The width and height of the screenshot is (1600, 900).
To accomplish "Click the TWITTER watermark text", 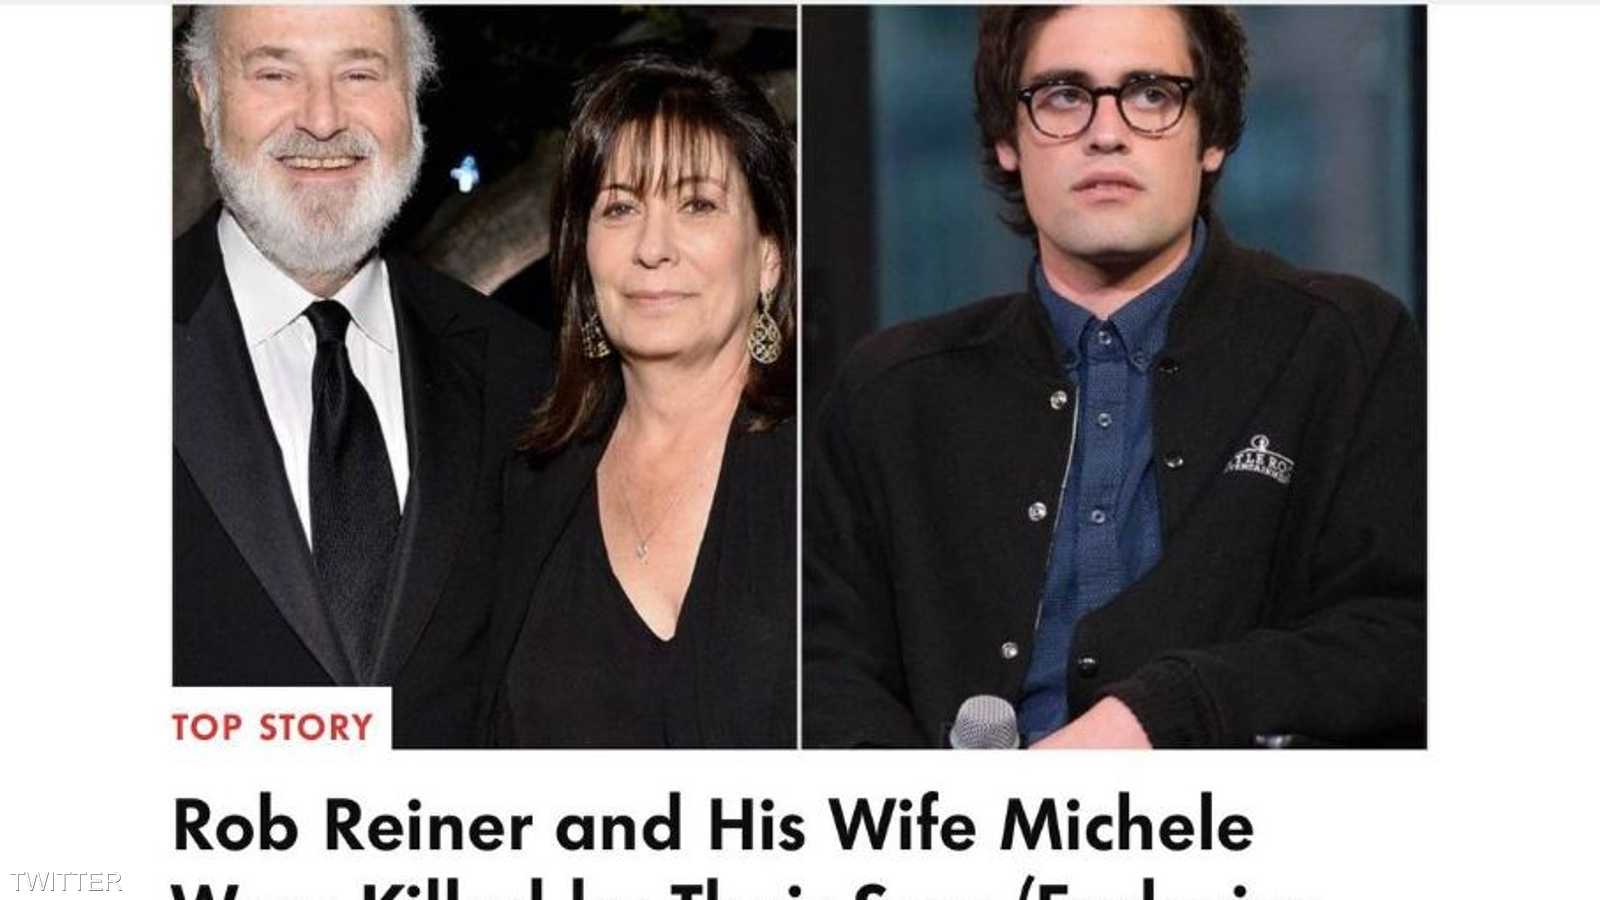I will point(65,882).
